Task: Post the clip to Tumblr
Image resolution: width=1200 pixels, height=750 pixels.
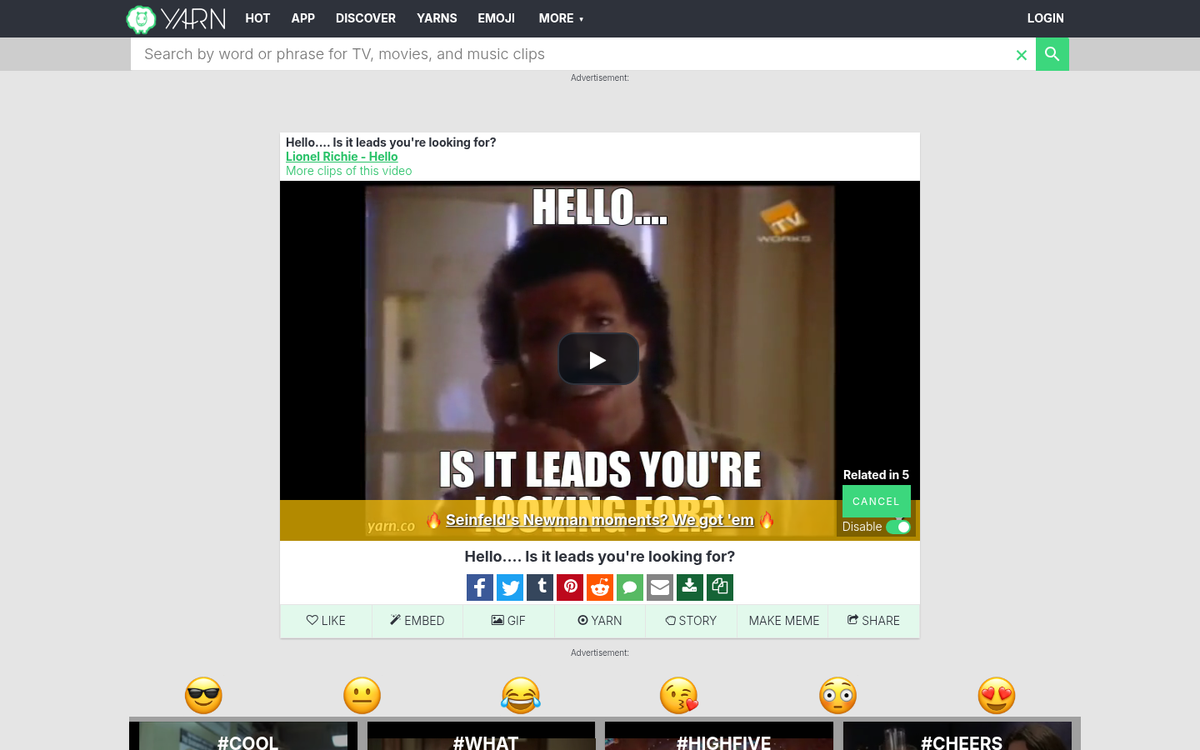Action: pyautogui.click(x=540, y=587)
